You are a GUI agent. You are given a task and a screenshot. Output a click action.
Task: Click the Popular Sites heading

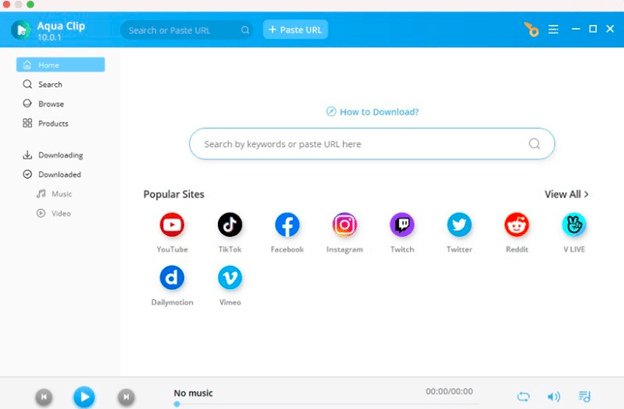pos(174,194)
